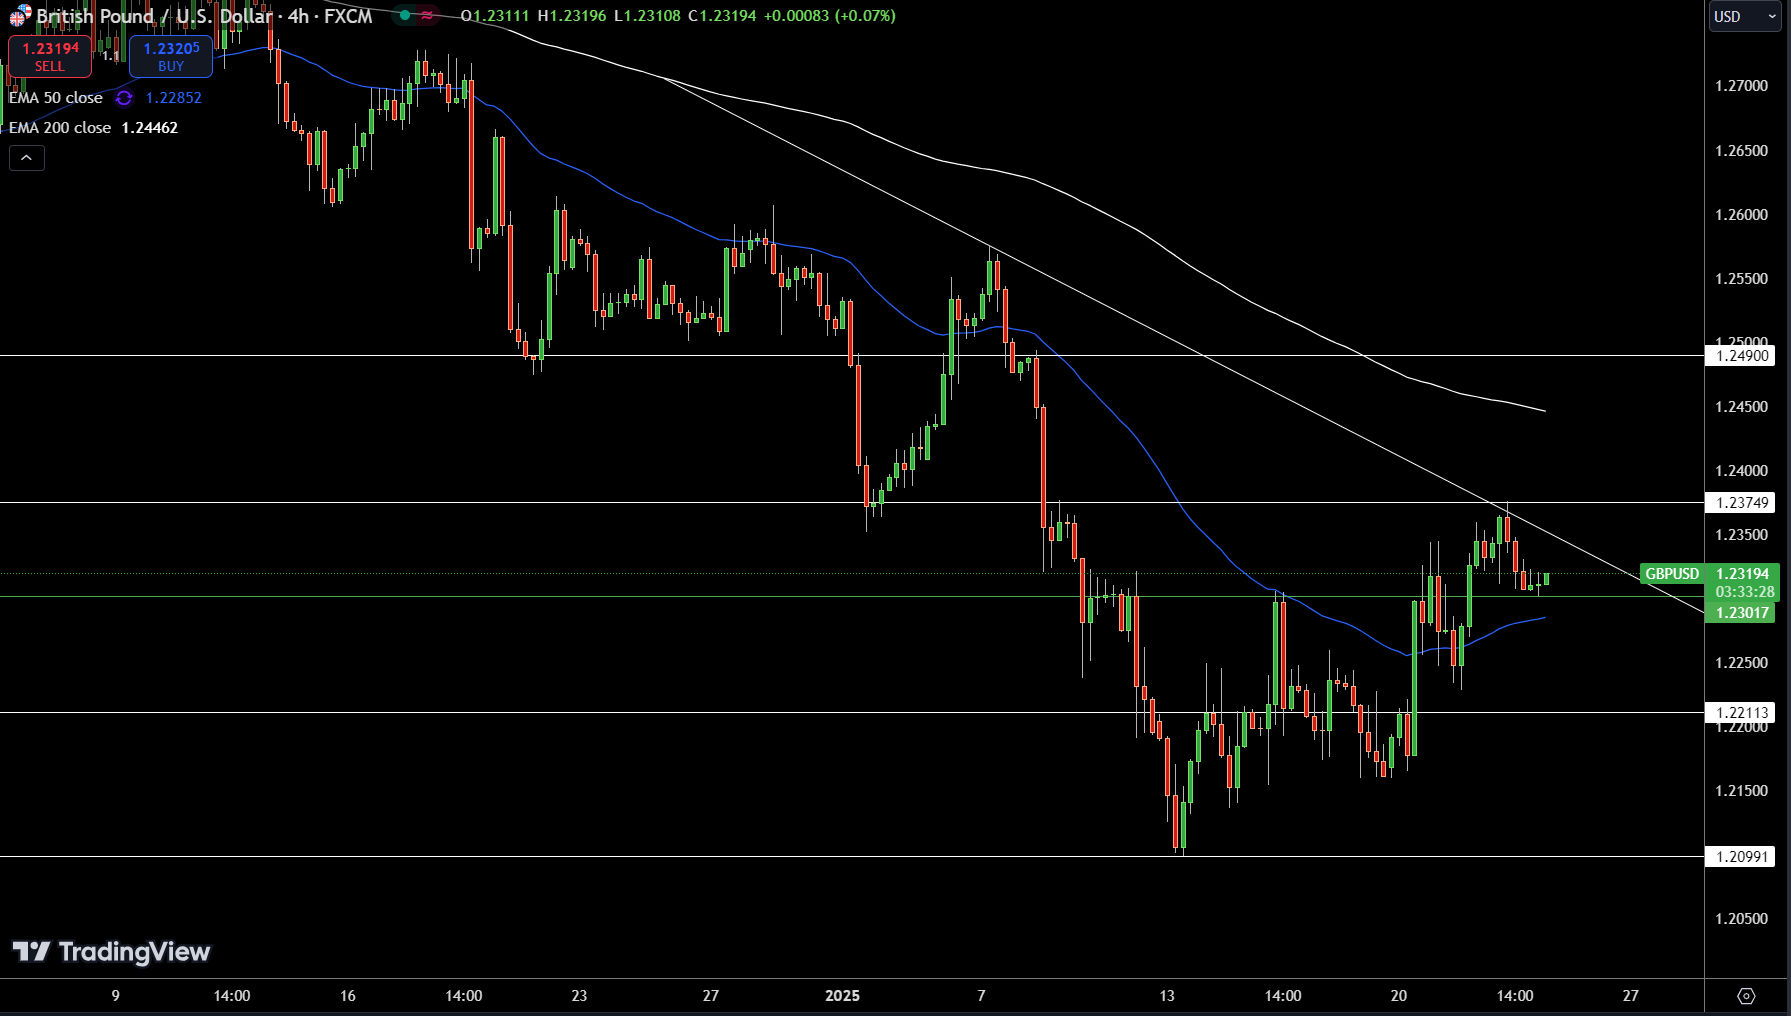Collapse the indicator legend with chevron button
This screenshot has width=1791, height=1016.
point(27,158)
